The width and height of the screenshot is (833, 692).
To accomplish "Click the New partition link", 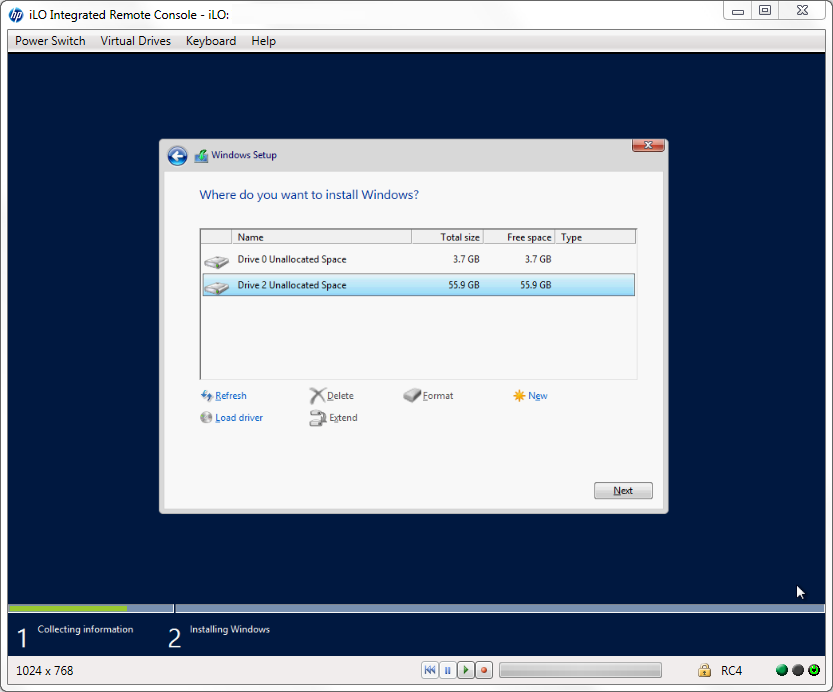I will (x=538, y=396).
